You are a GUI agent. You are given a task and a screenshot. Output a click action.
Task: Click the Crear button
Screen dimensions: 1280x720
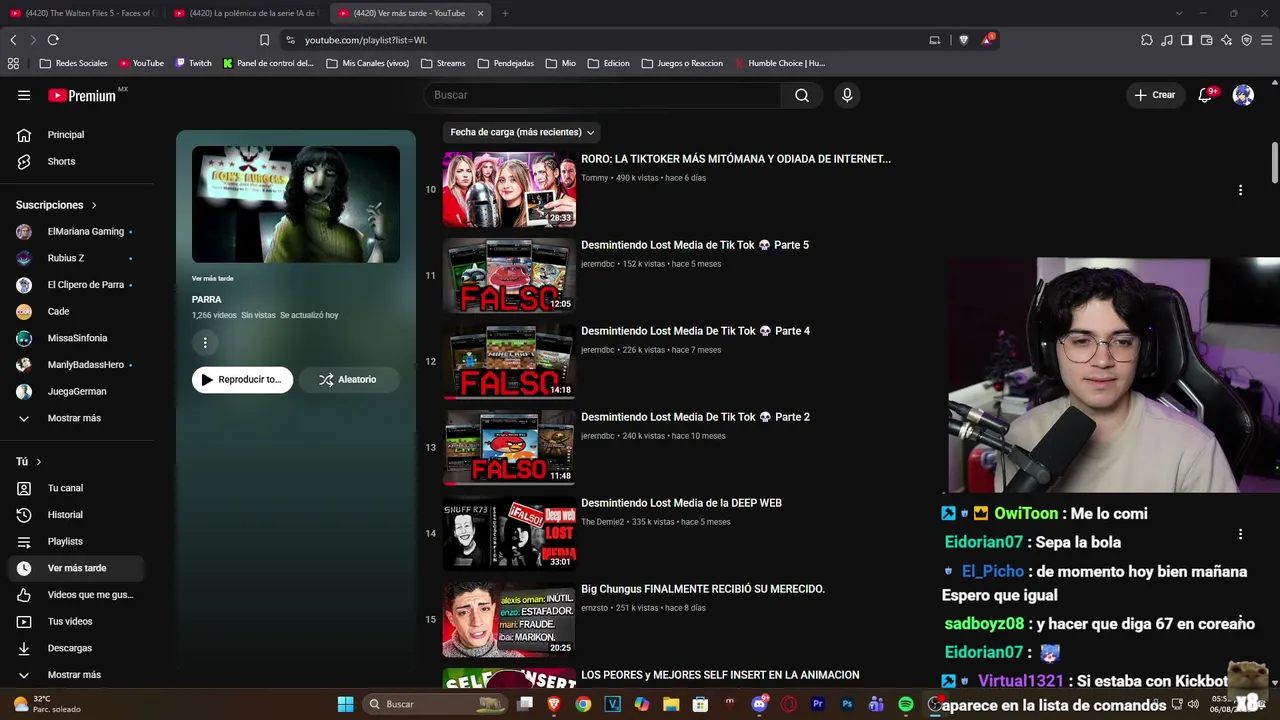(1155, 95)
